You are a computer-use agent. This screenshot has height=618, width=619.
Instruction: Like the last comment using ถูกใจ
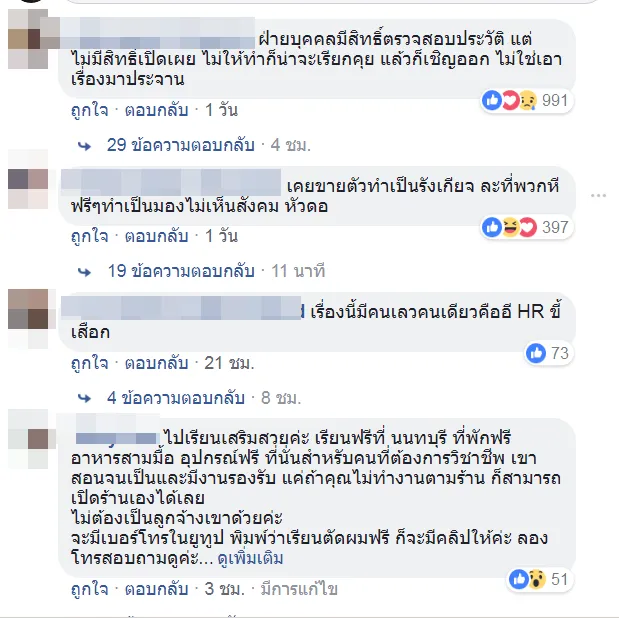(x=89, y=589)
